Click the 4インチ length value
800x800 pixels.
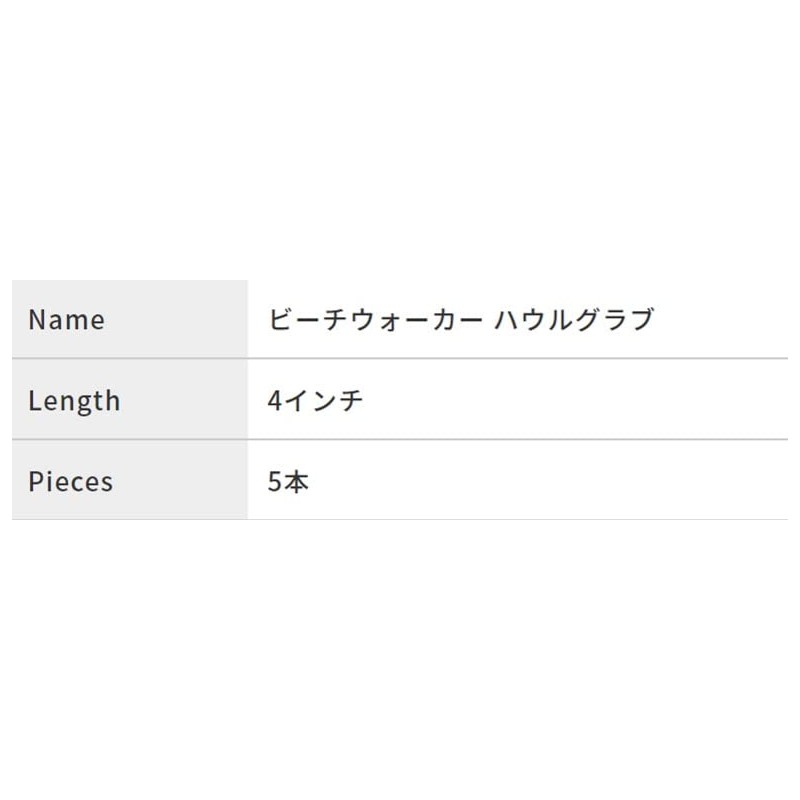tap(316, 401)
